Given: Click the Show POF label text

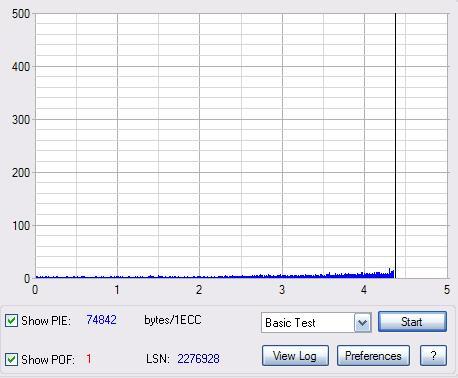Looking at the screenshot, I should pyautogui.click(x=48, y=360).
